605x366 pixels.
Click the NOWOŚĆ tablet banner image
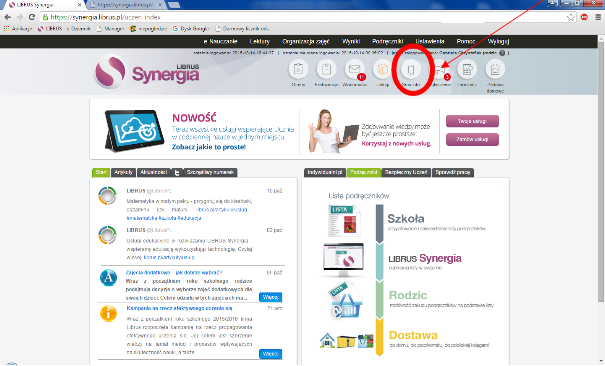(x=135, y=130)
